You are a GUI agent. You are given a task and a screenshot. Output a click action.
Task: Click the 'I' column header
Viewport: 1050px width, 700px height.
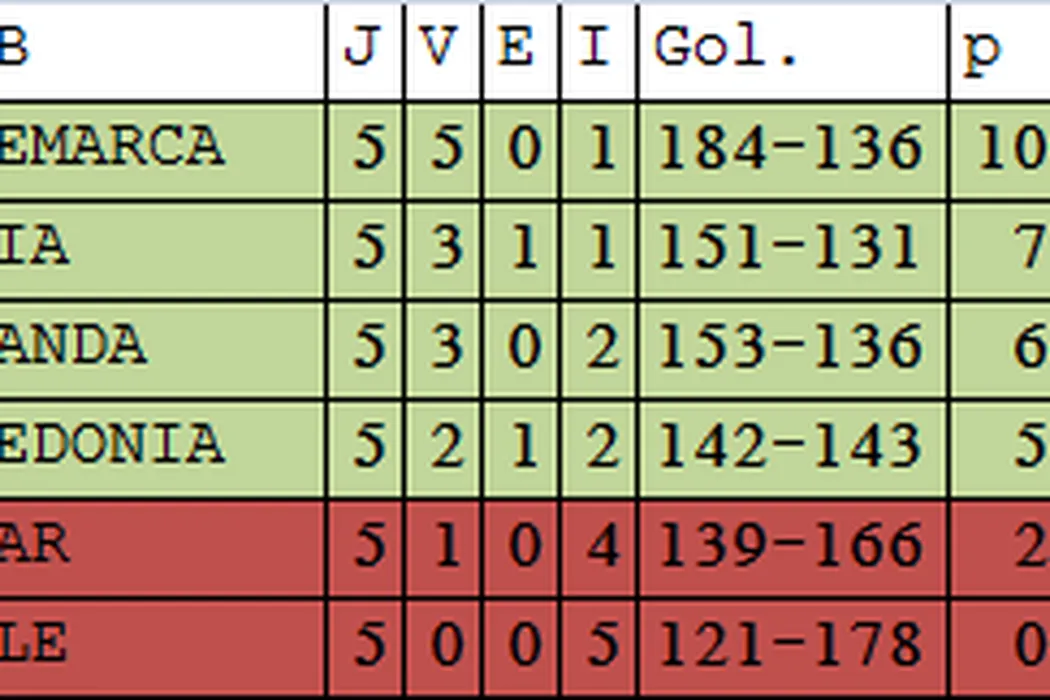pyautogui.click(x=598, y=50)
